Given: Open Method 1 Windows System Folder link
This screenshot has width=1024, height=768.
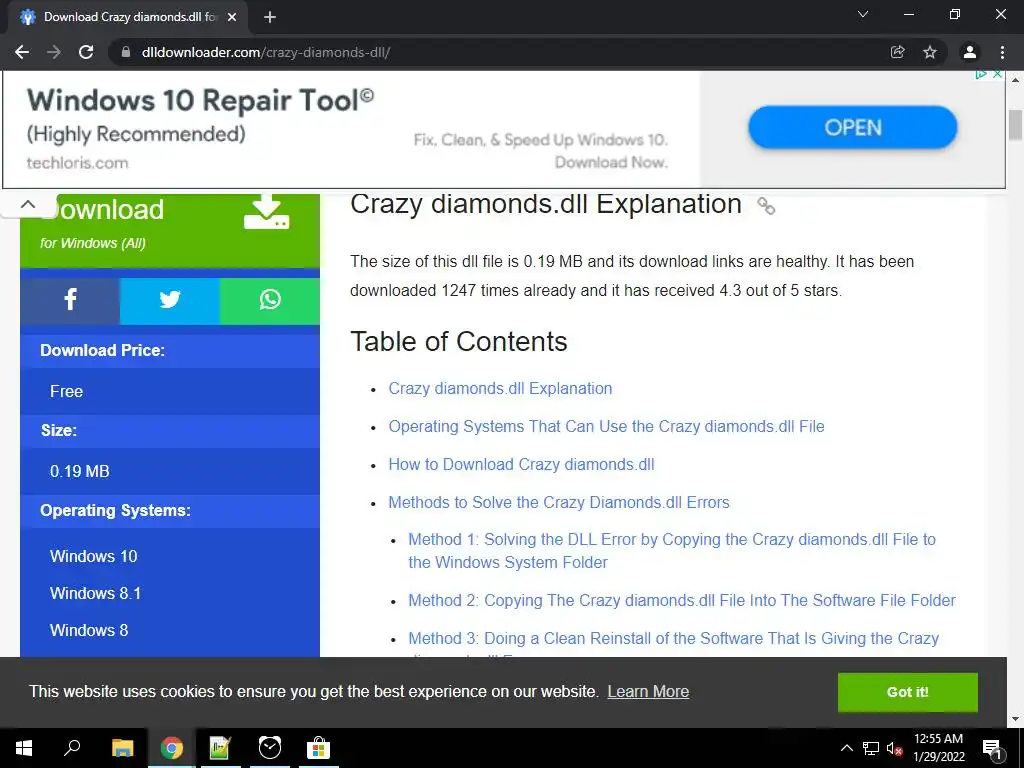Looking at the screenshot, I should pos(672,551).
